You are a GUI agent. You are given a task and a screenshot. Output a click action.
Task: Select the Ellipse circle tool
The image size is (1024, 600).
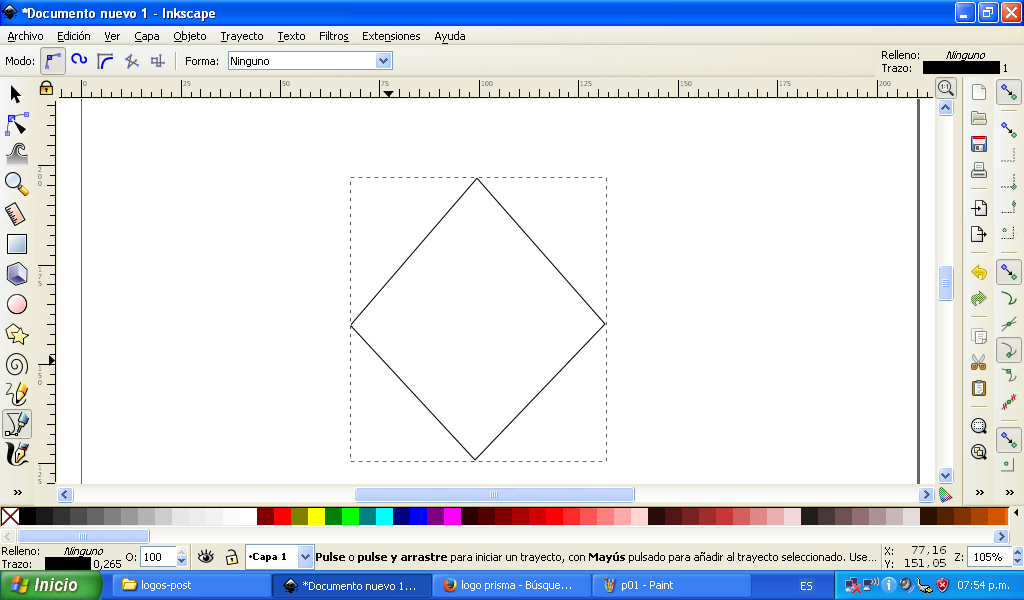coord(16,304)
